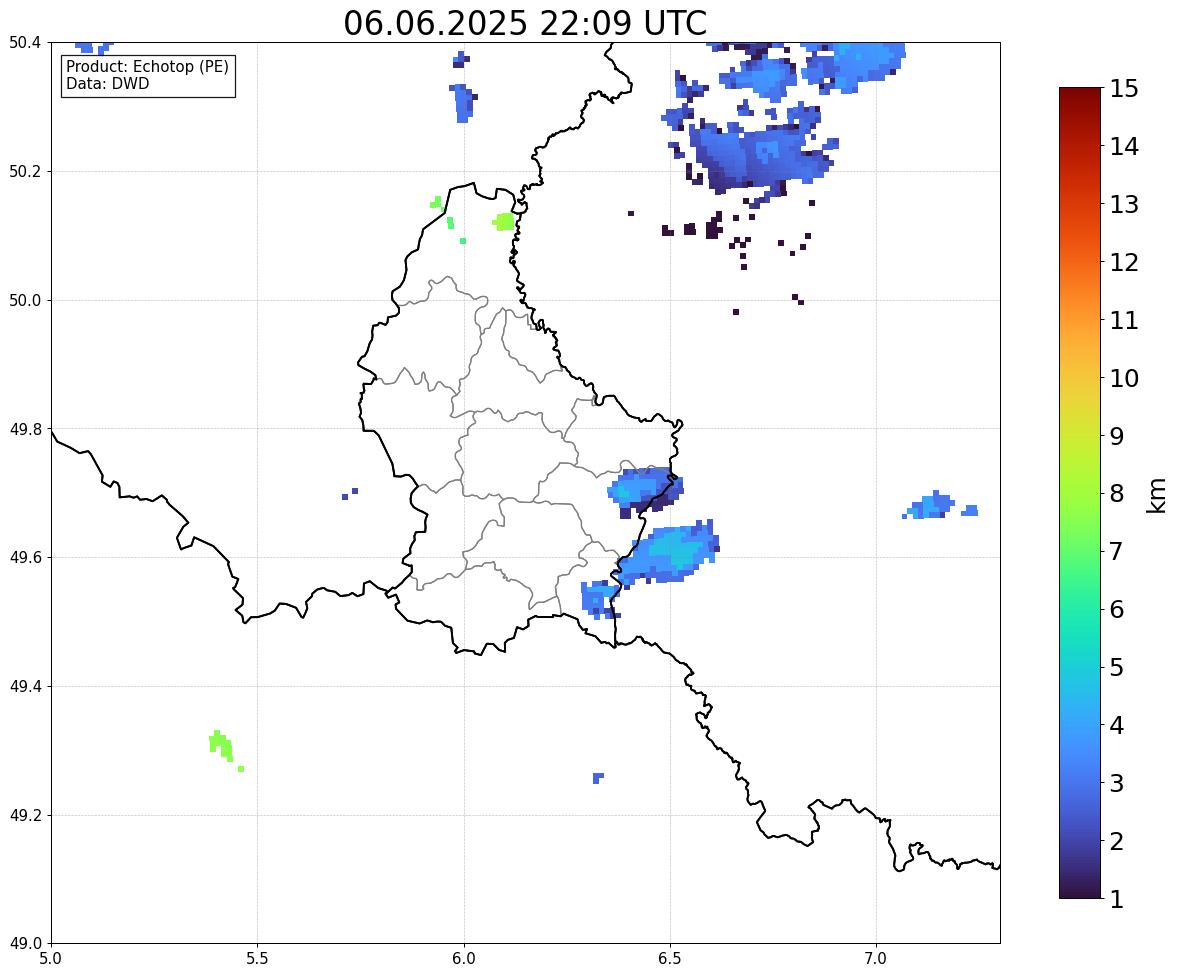Click the longitude axis label 5.5
Image resolution: width=1178 pixels, height=976 pixels.
click(x=258, y=959)
